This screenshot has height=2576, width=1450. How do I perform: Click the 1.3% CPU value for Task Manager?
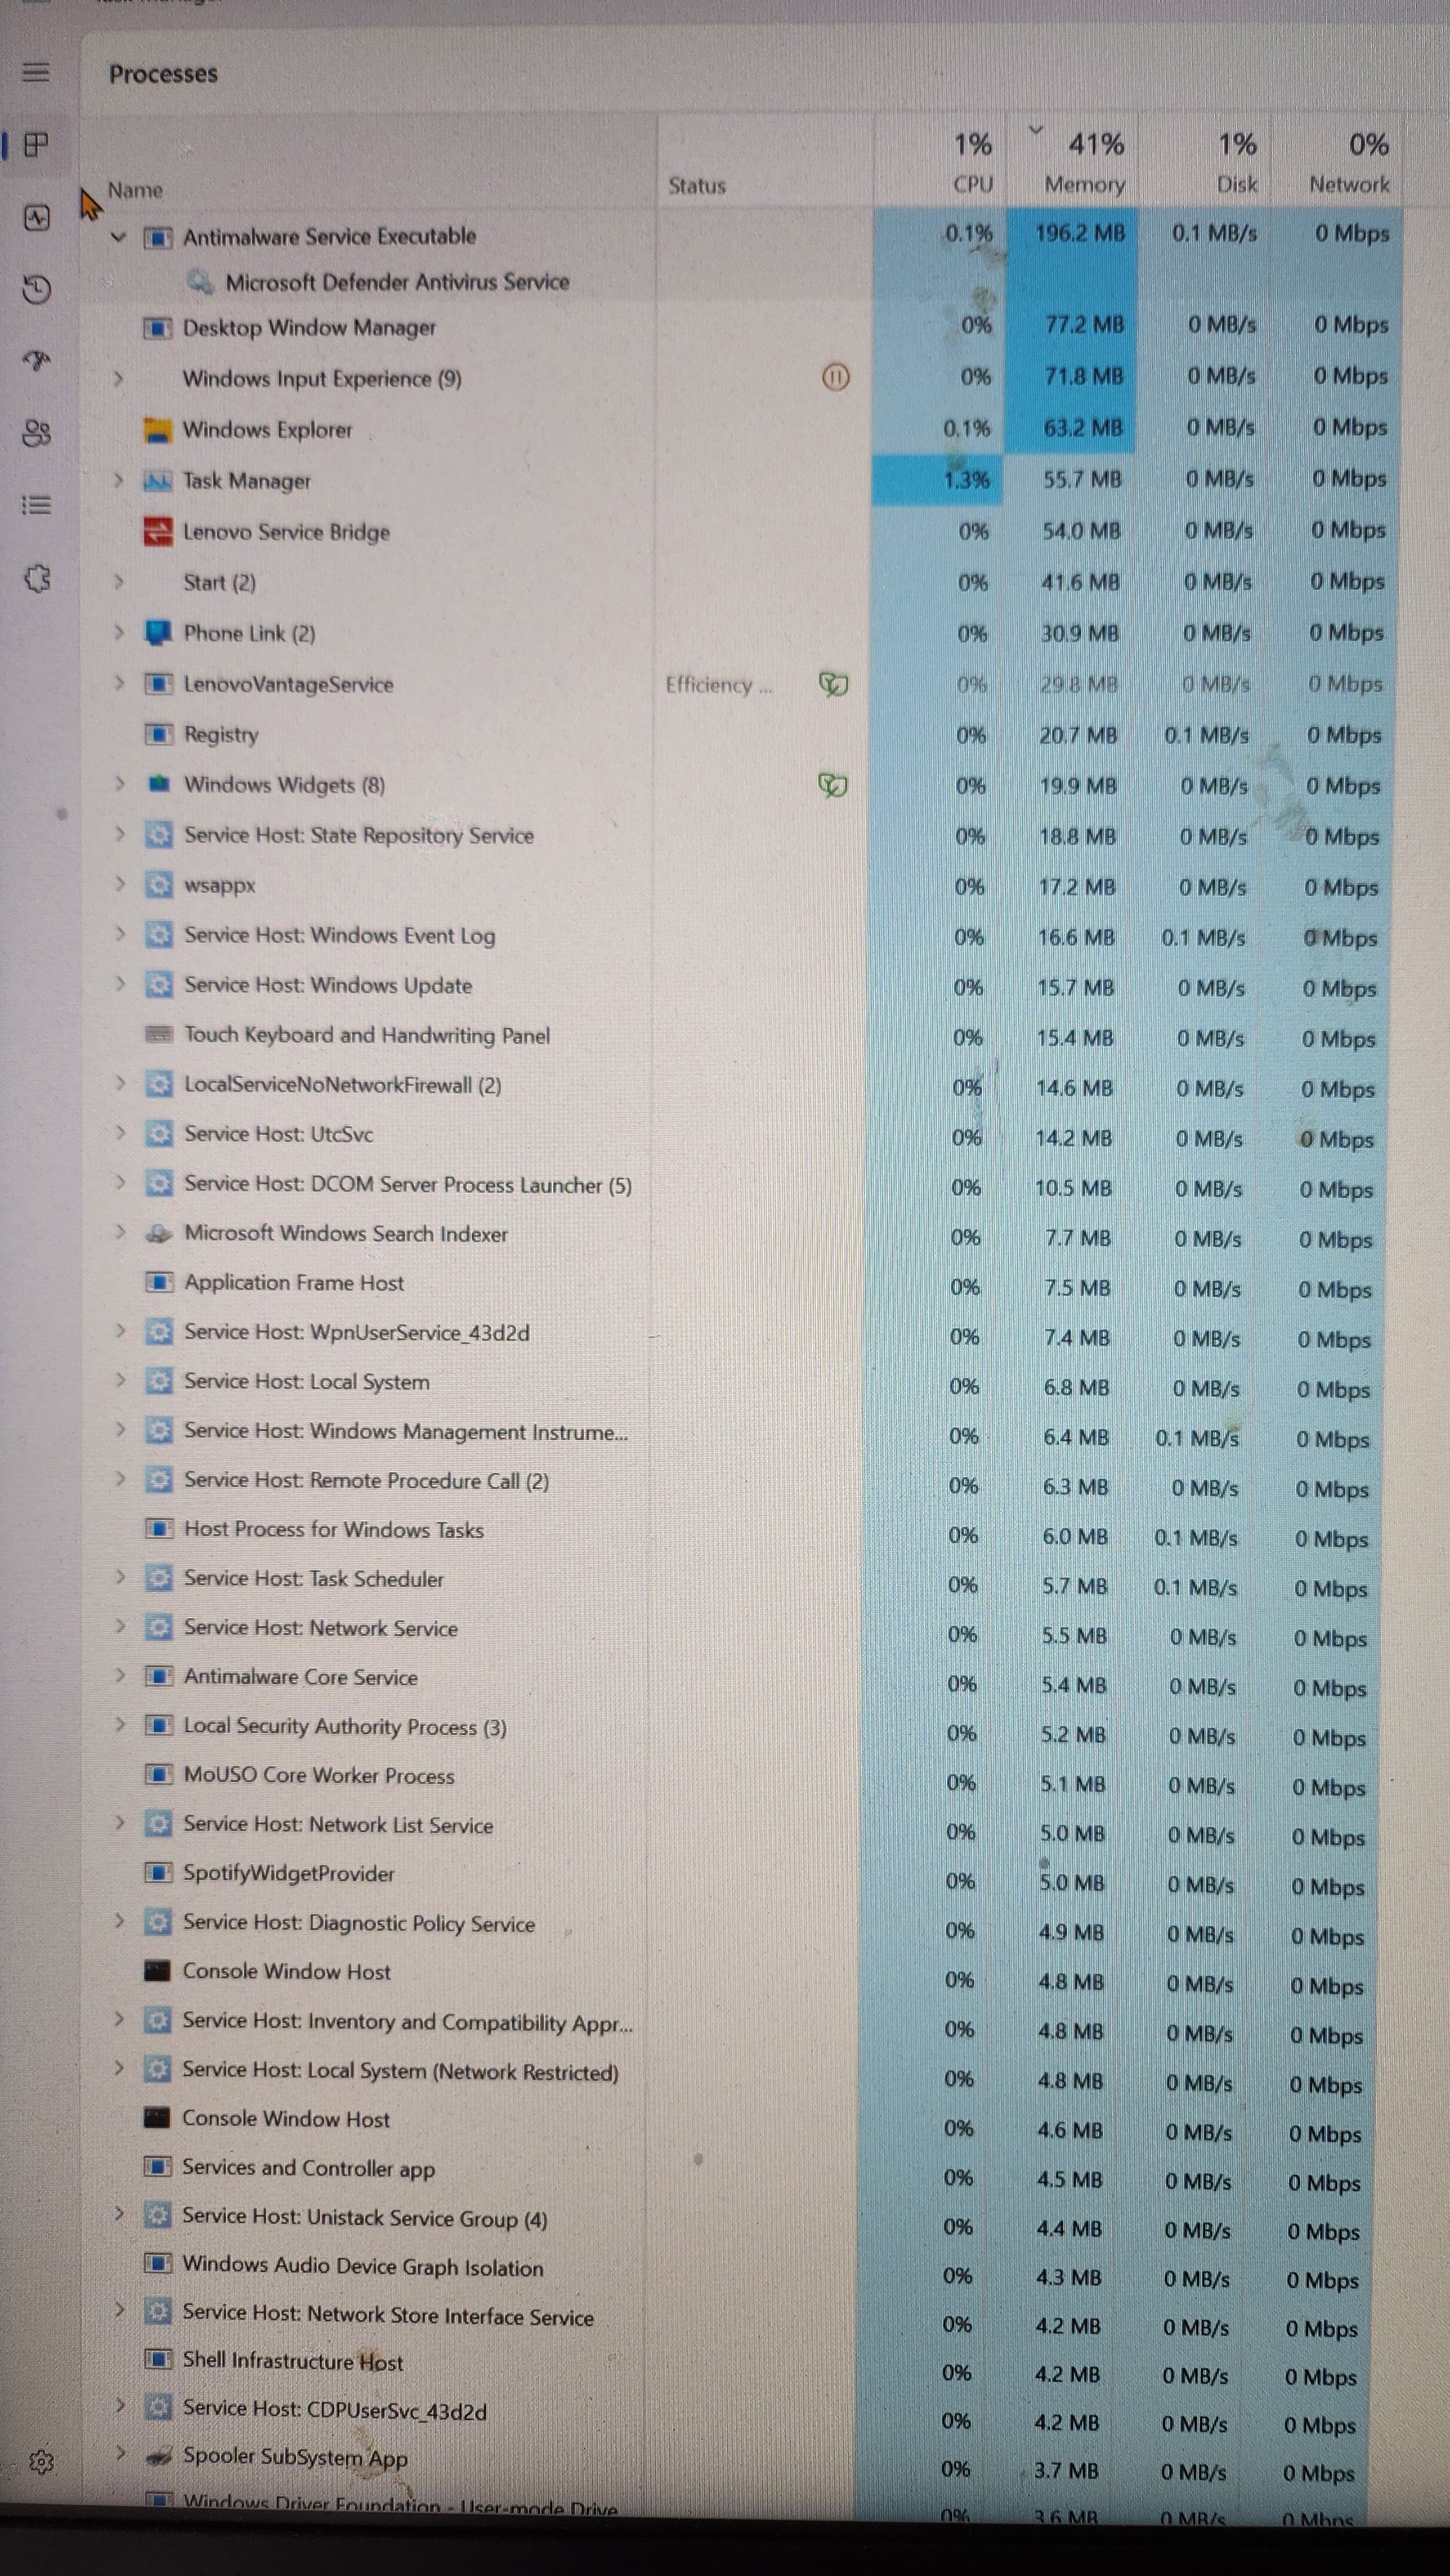pyautogui.click(x=966, y=480)
